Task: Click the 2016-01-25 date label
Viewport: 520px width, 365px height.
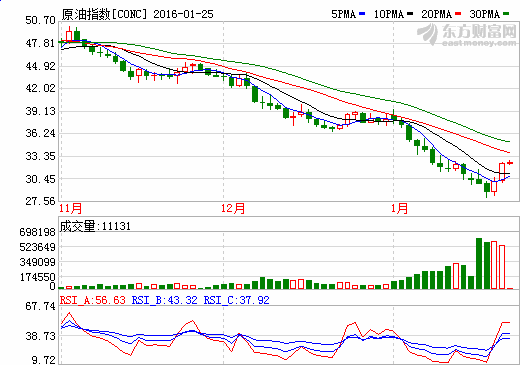Action: [x=183, y=14]
